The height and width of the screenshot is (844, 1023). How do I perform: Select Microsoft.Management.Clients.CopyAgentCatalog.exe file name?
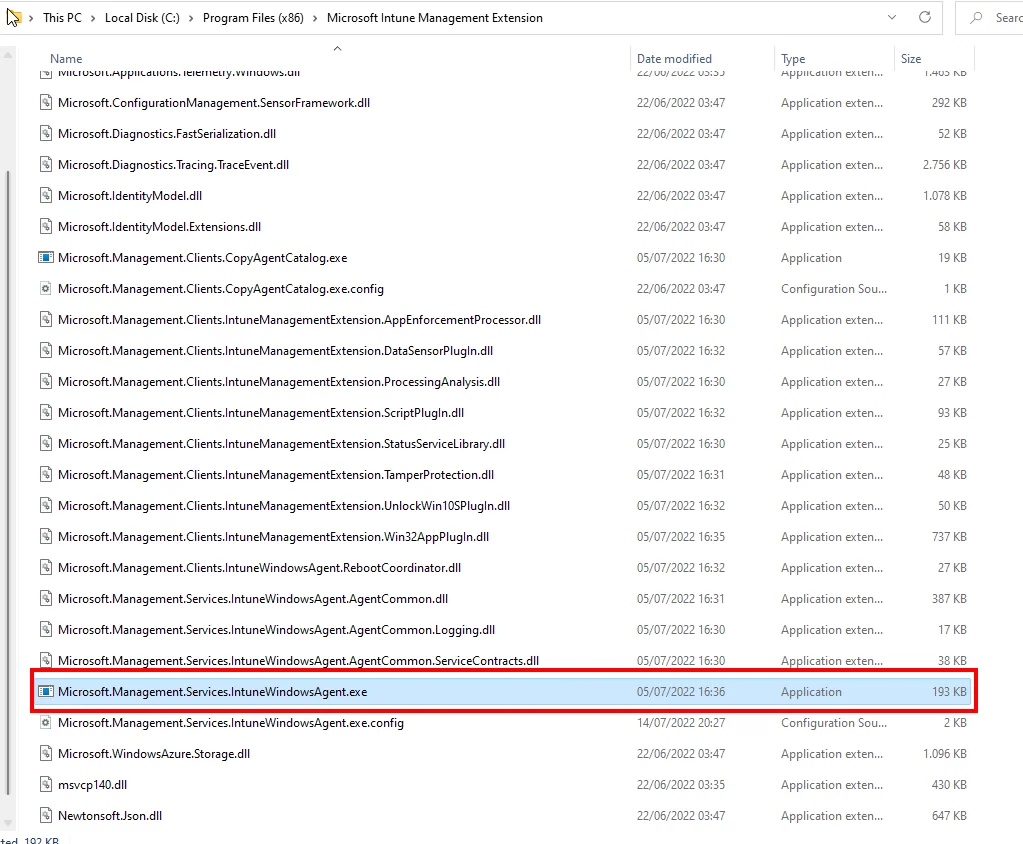pyautogui.click(x=202, y=258)
